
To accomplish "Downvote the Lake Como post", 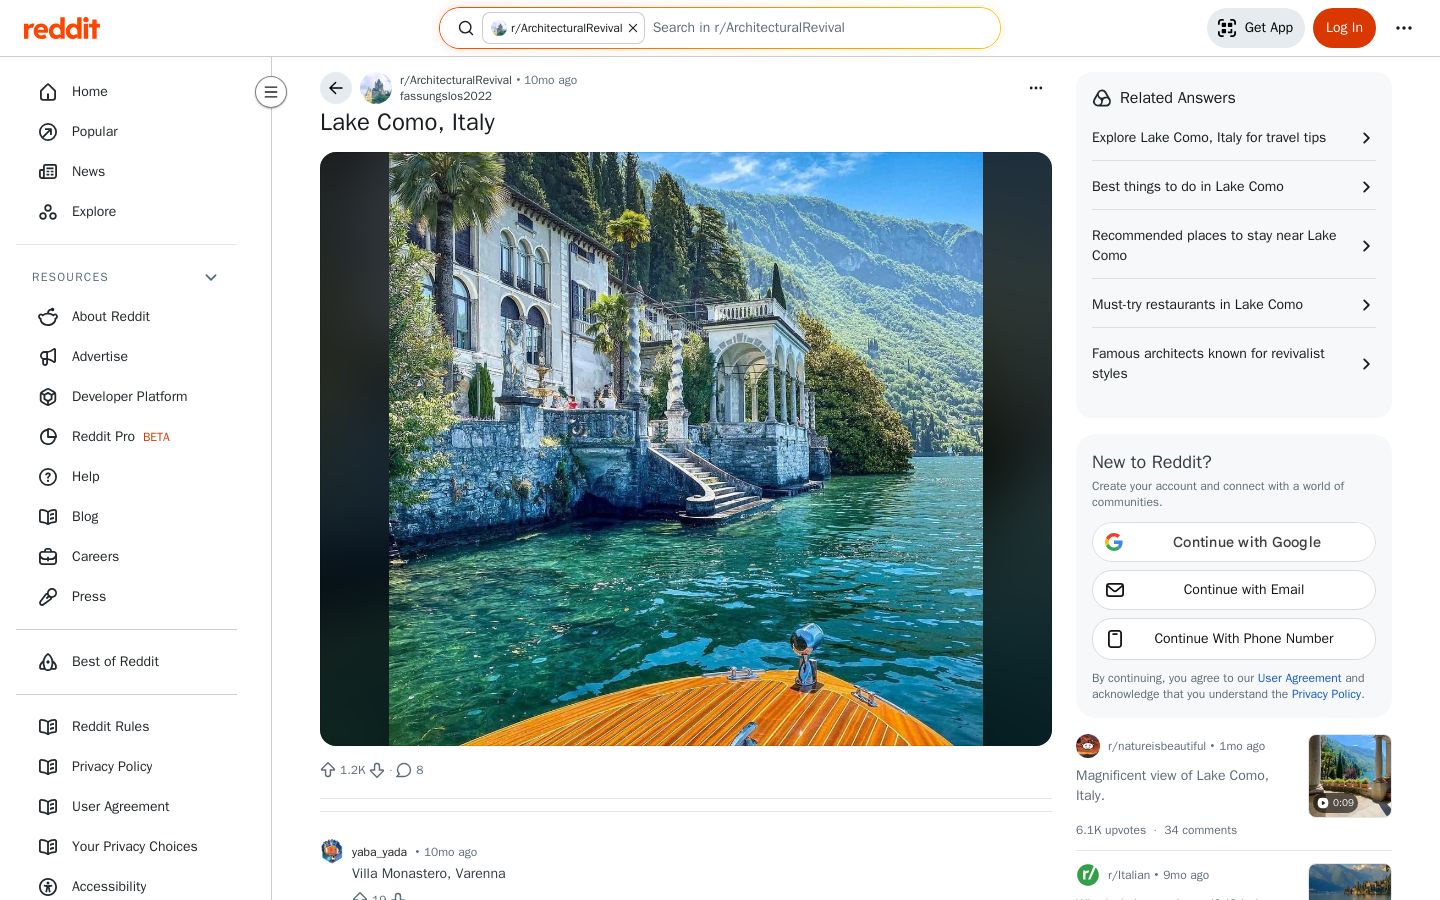I will [377, 770].
